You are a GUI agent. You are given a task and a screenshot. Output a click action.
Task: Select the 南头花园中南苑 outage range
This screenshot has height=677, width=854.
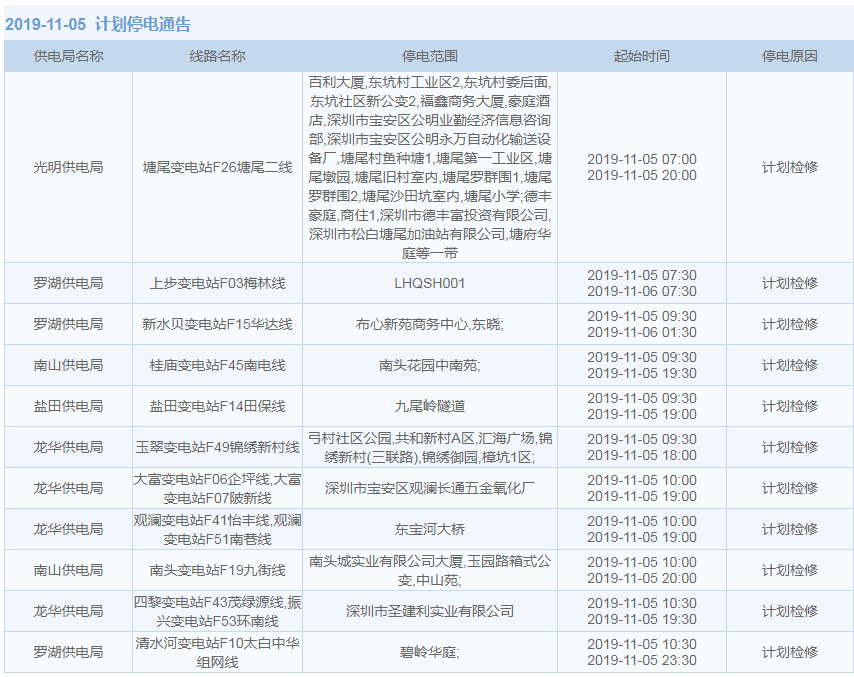coord(429,365)
